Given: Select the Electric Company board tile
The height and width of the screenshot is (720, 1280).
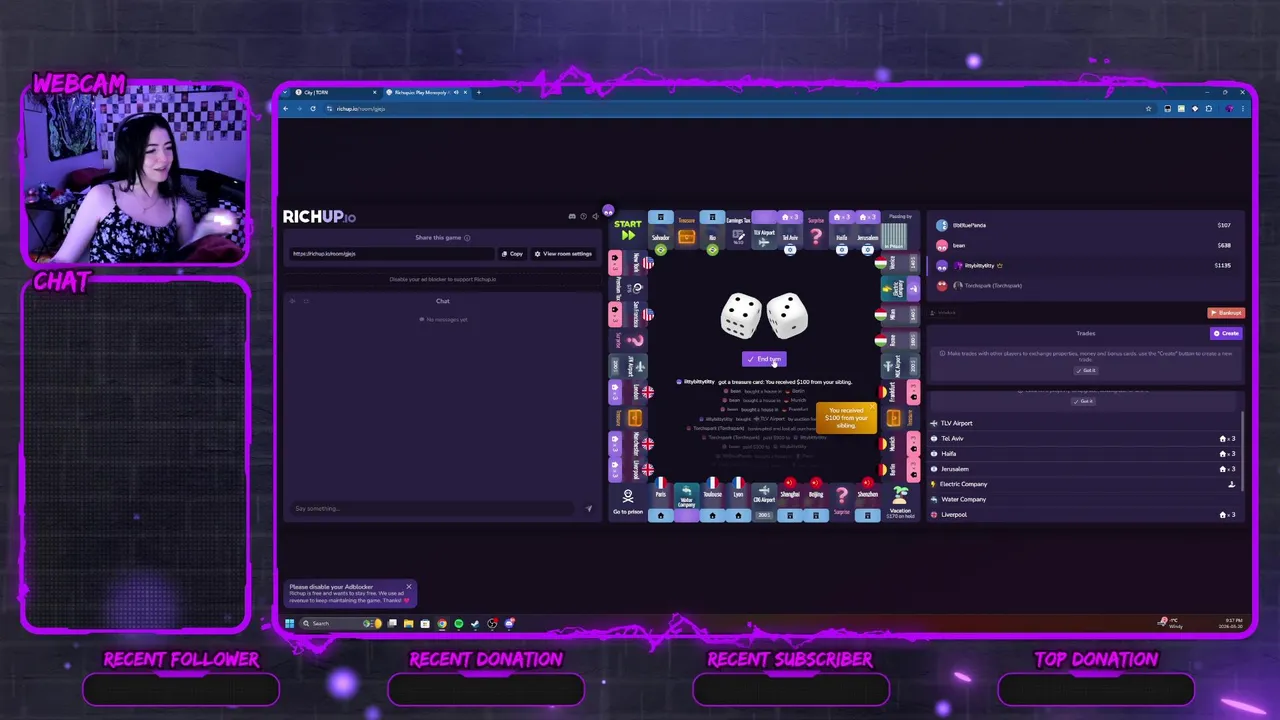Looking at the screenshot, I should [900, 288].
